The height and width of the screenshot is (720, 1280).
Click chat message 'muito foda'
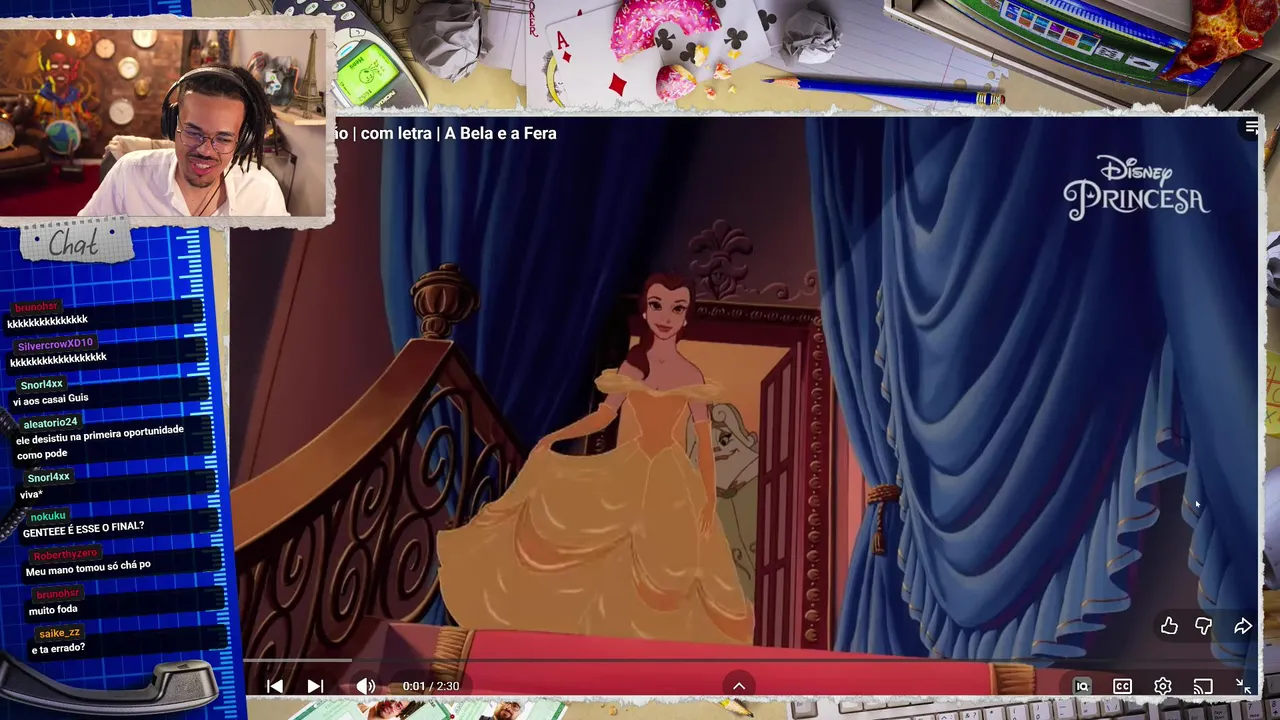[x=53, y=609]
